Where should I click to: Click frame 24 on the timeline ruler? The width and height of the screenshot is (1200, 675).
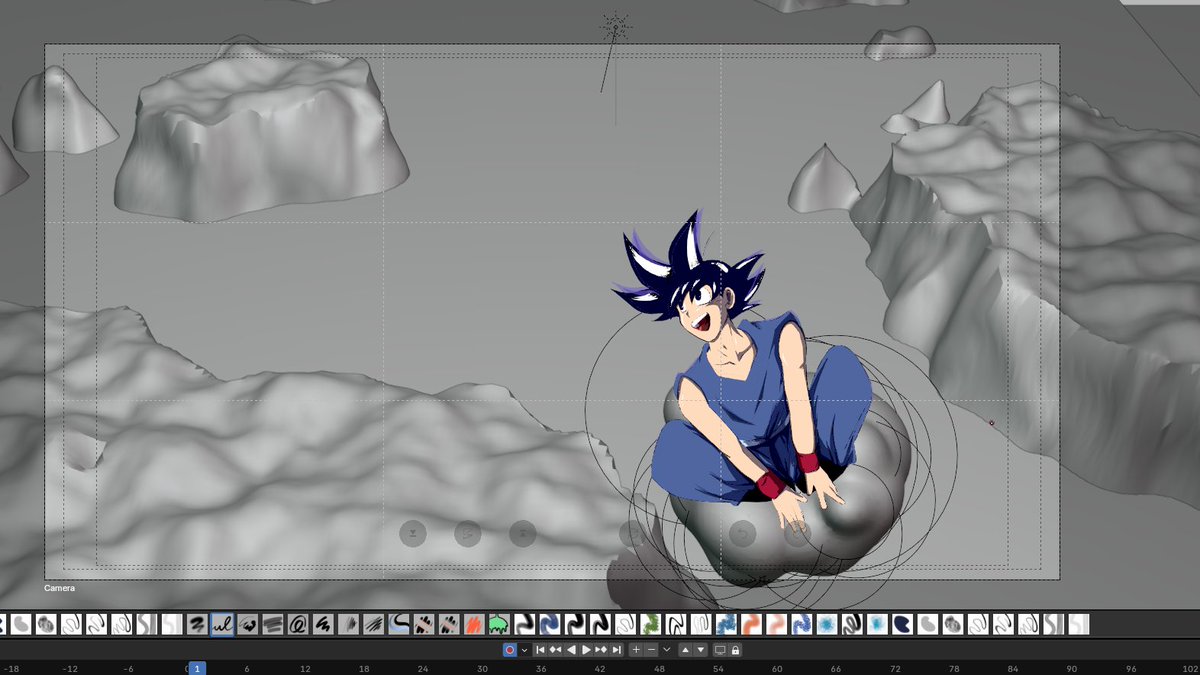tap(423, 668)
